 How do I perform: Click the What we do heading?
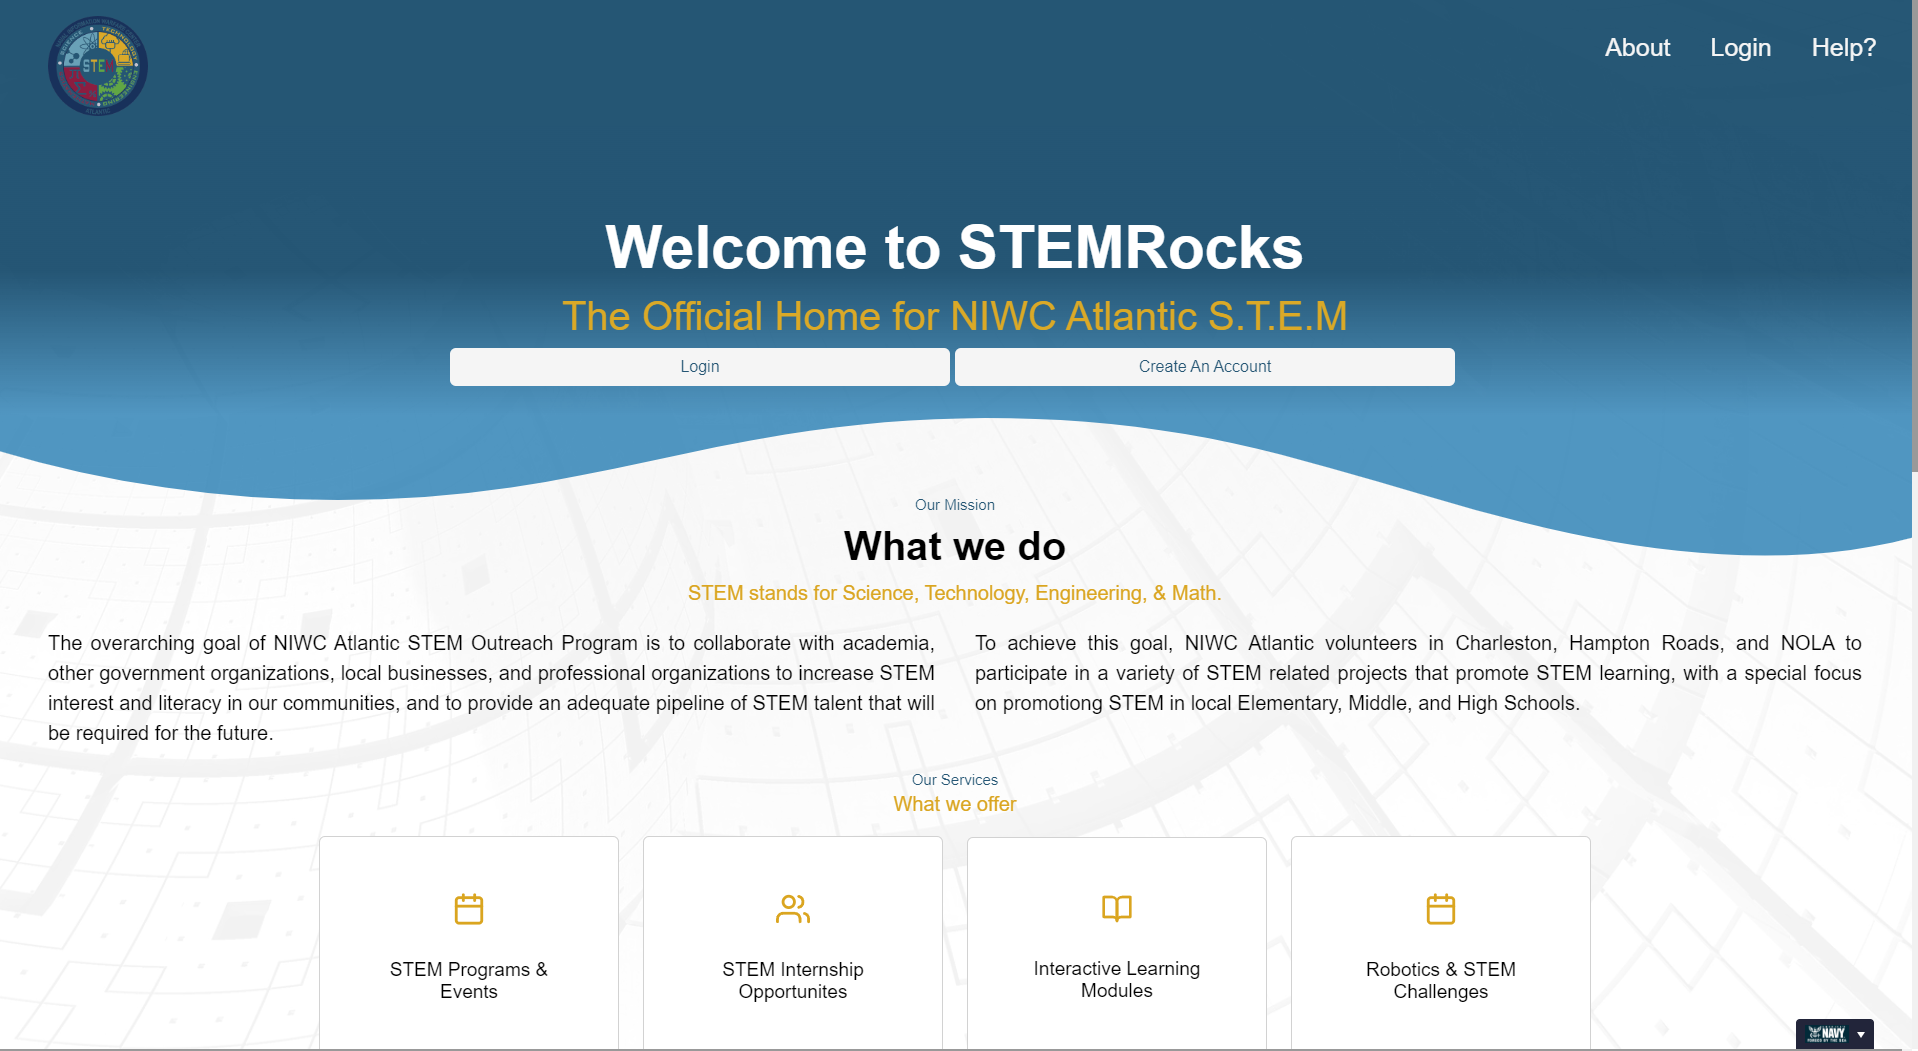[955, 546]
